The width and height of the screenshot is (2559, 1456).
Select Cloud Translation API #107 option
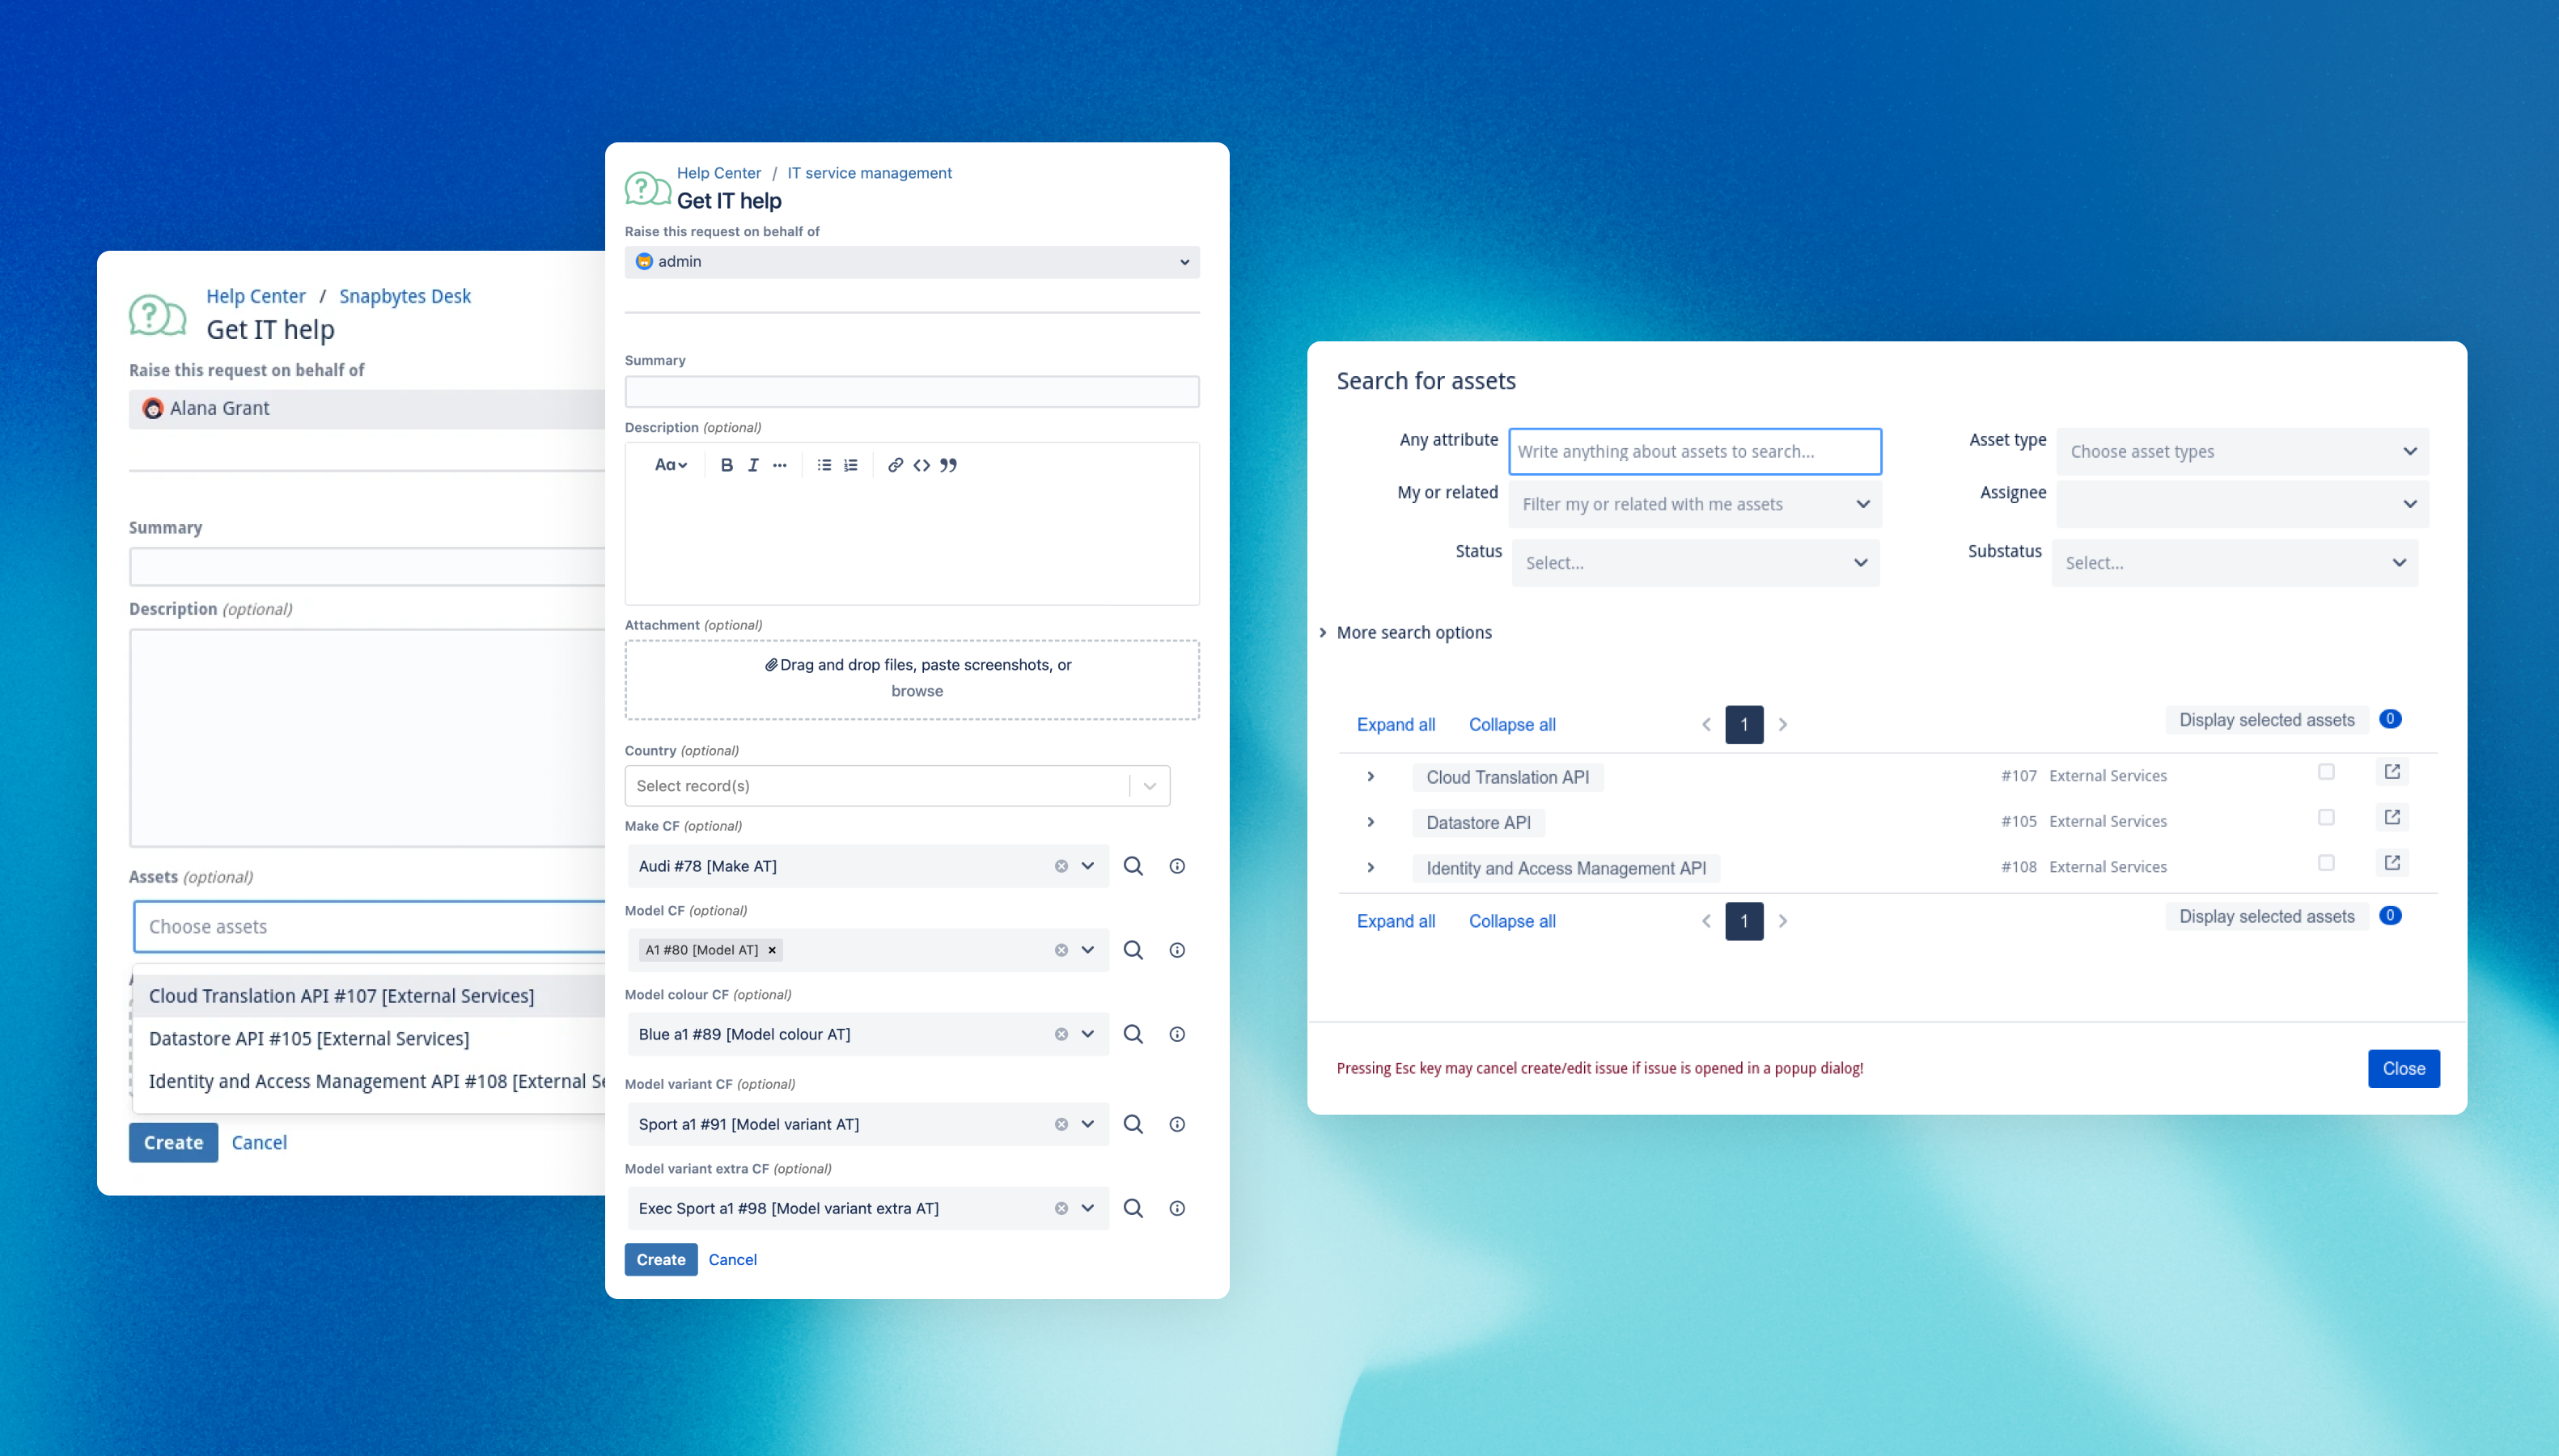coord(341,996)
